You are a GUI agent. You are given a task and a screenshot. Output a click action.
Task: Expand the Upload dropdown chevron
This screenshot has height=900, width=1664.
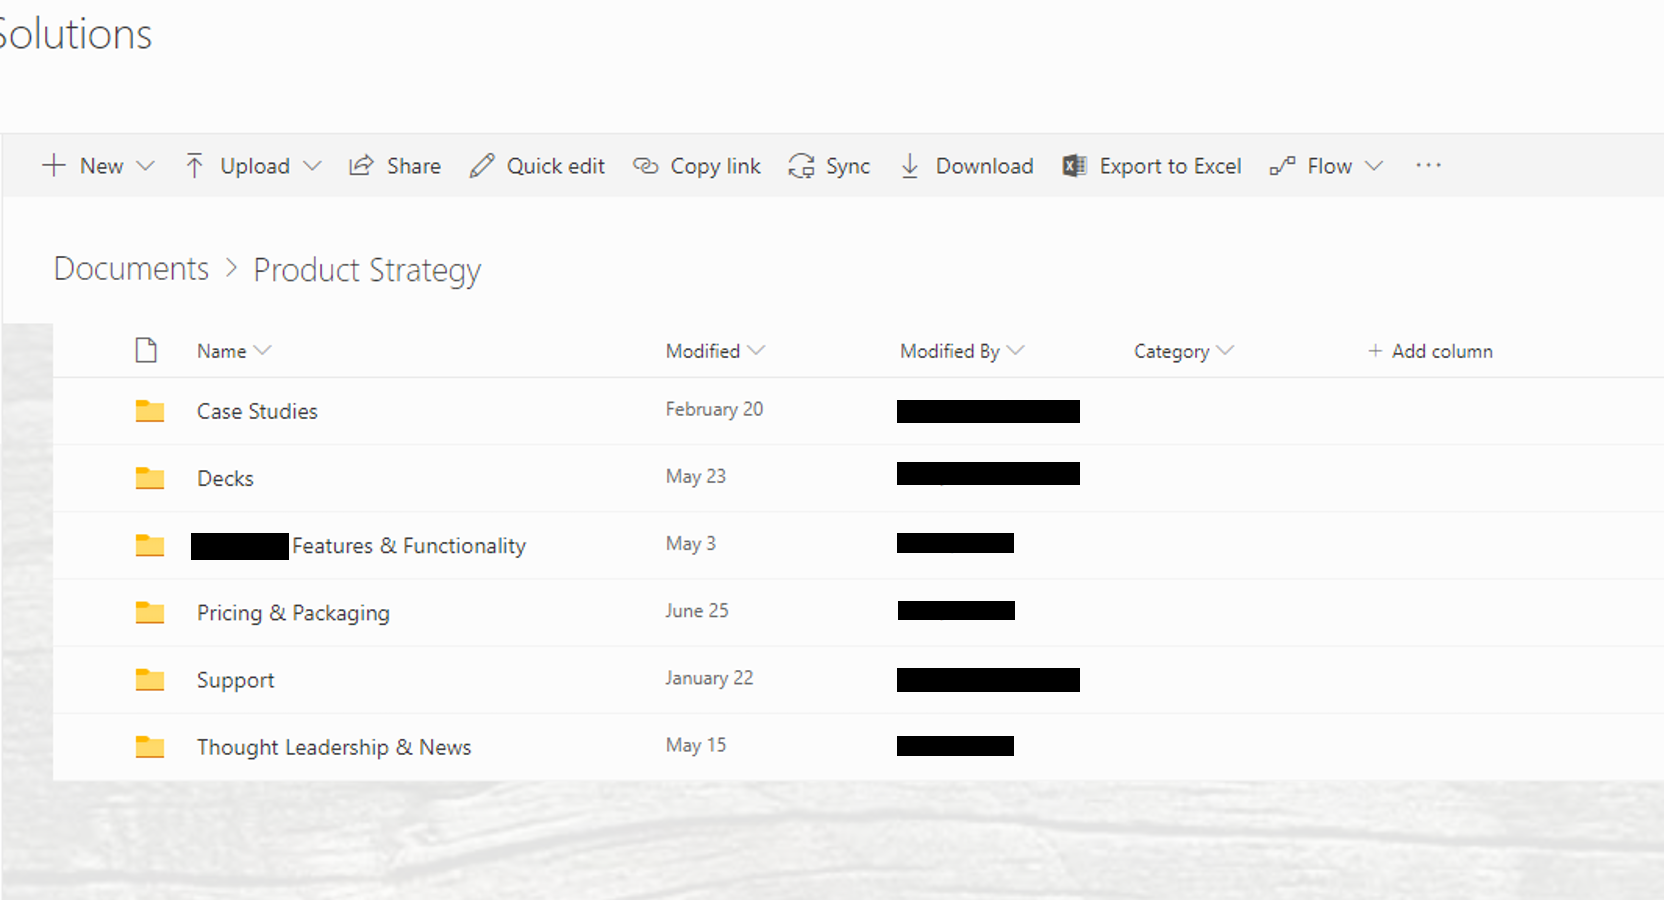coord(312,166)
